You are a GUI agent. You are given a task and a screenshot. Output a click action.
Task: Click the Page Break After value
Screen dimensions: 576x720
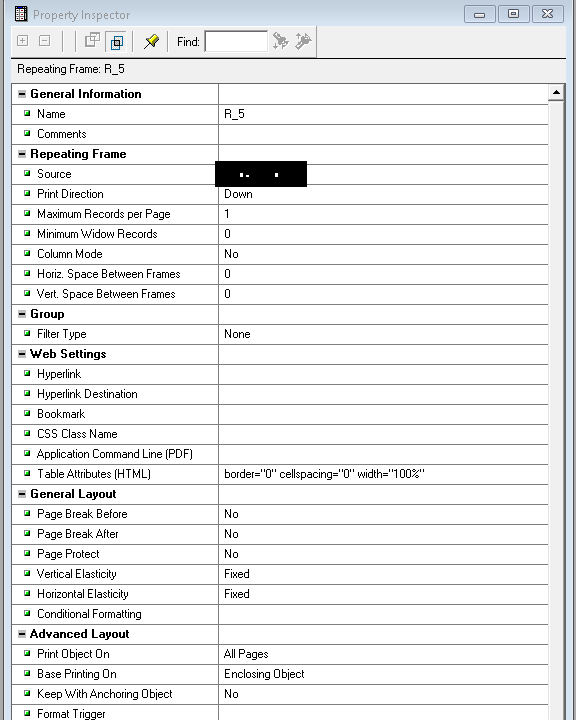[231, 534]
